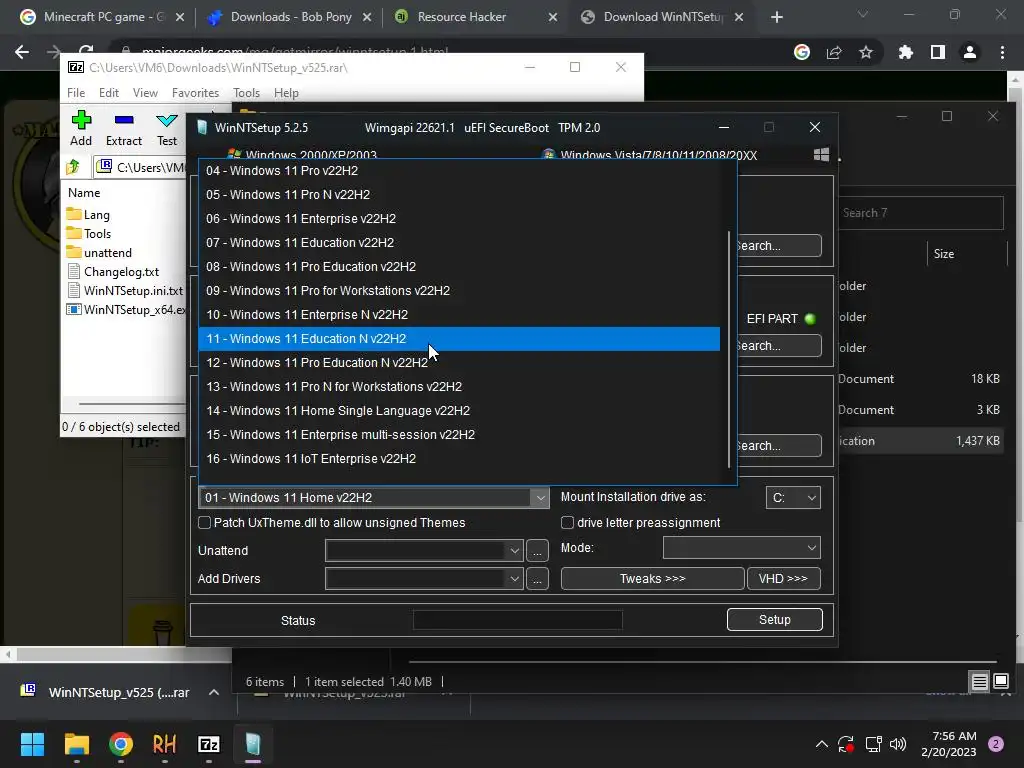
Task: Click WinNTSetup taskbar icon
Action: pyautogui.click(x=253, y=744)
